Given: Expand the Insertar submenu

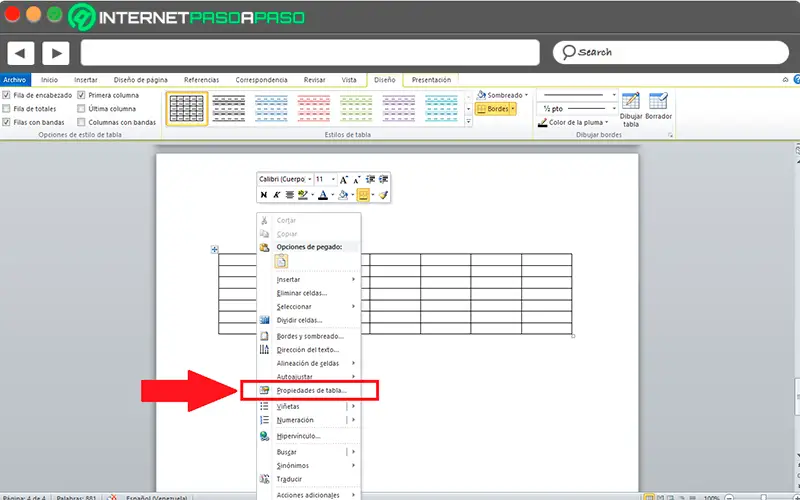Looking at the screenshot, I should pyautogui.click(x=314, y=280).
